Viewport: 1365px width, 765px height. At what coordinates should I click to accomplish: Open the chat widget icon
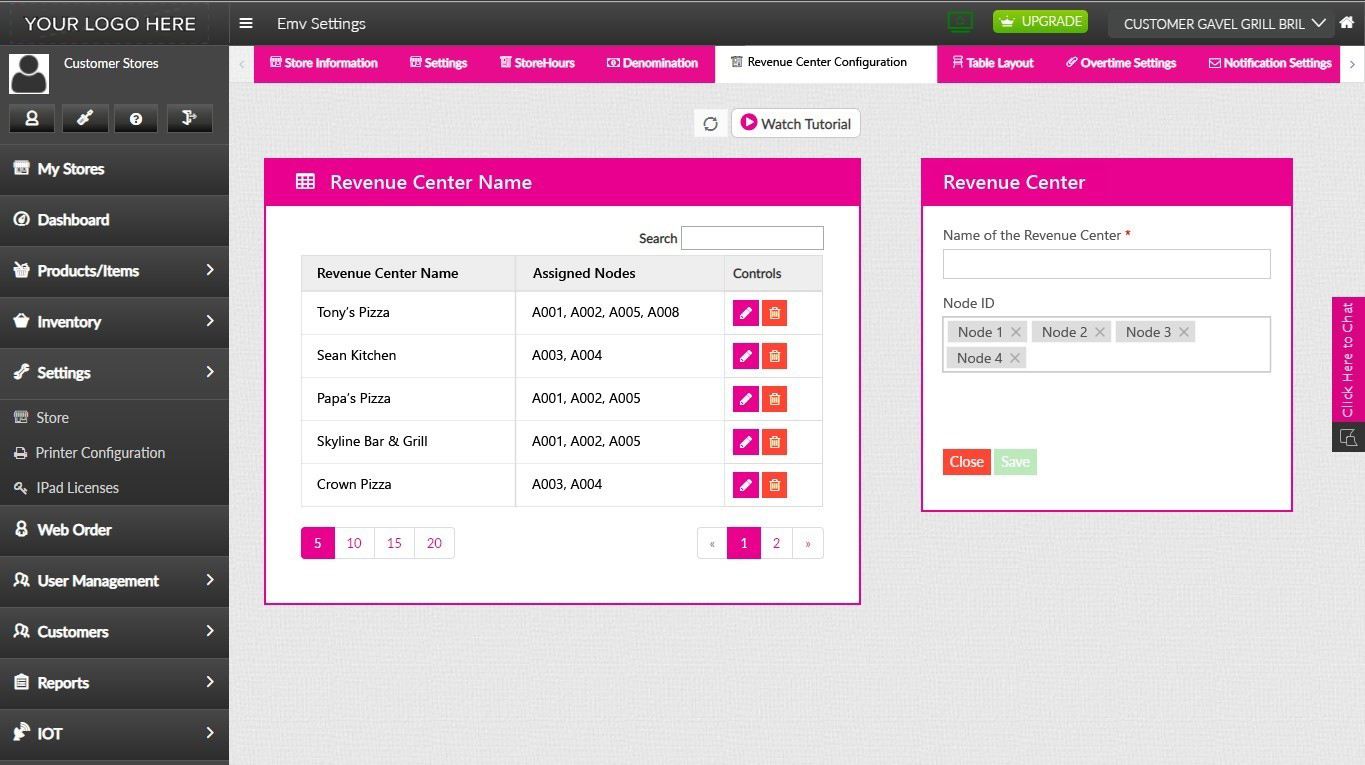coord(1348,437)
